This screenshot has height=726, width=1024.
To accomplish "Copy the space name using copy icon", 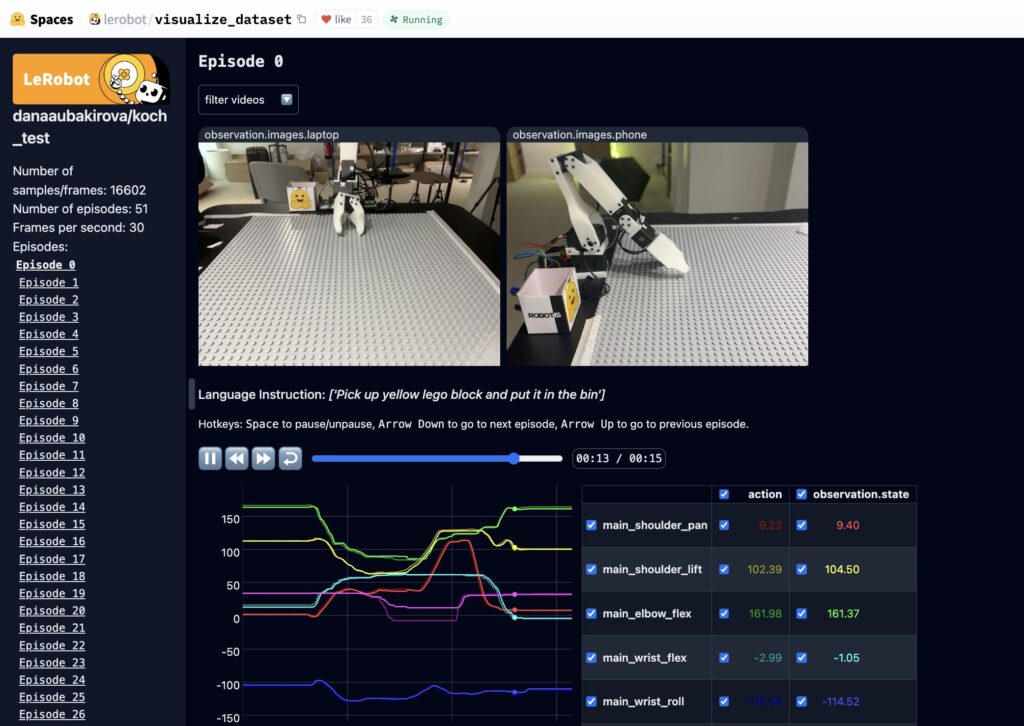I will tap(301, 19).
